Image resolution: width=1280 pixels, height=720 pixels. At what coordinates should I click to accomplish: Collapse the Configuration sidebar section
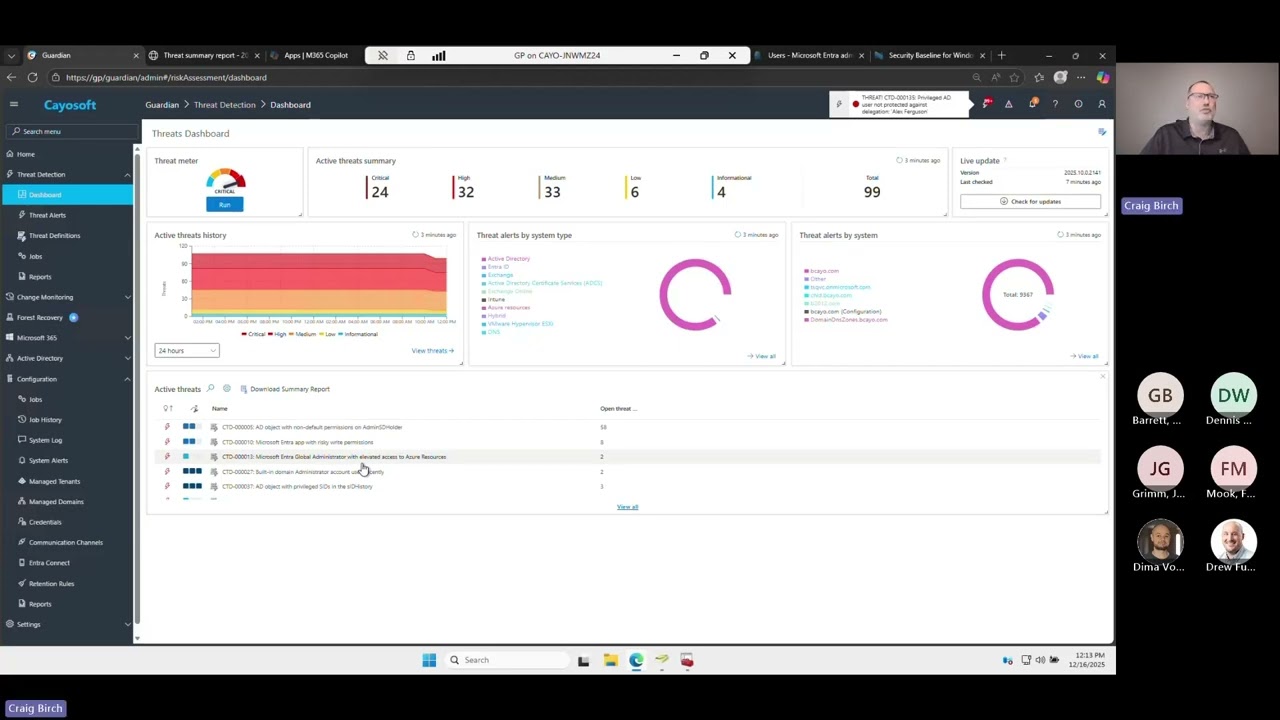tap(127, 379)
